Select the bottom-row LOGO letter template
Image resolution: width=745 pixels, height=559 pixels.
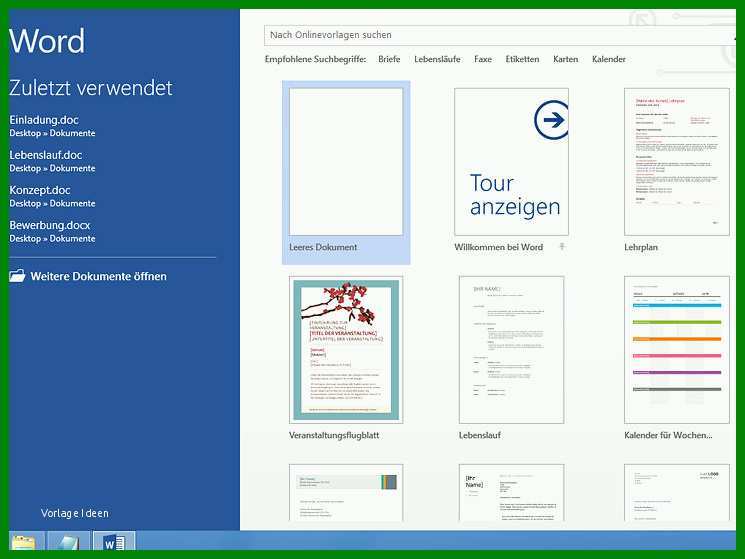(x=677, y=493)
